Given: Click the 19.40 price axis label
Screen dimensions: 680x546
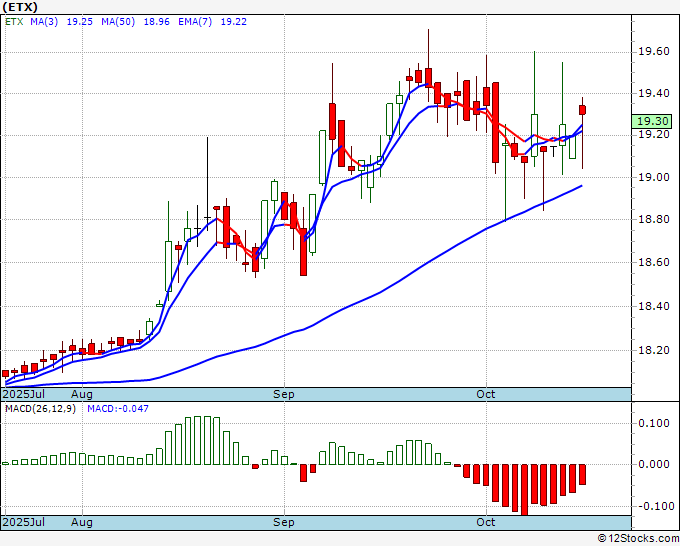Looking at the screenshot, I should pos(654,93).
